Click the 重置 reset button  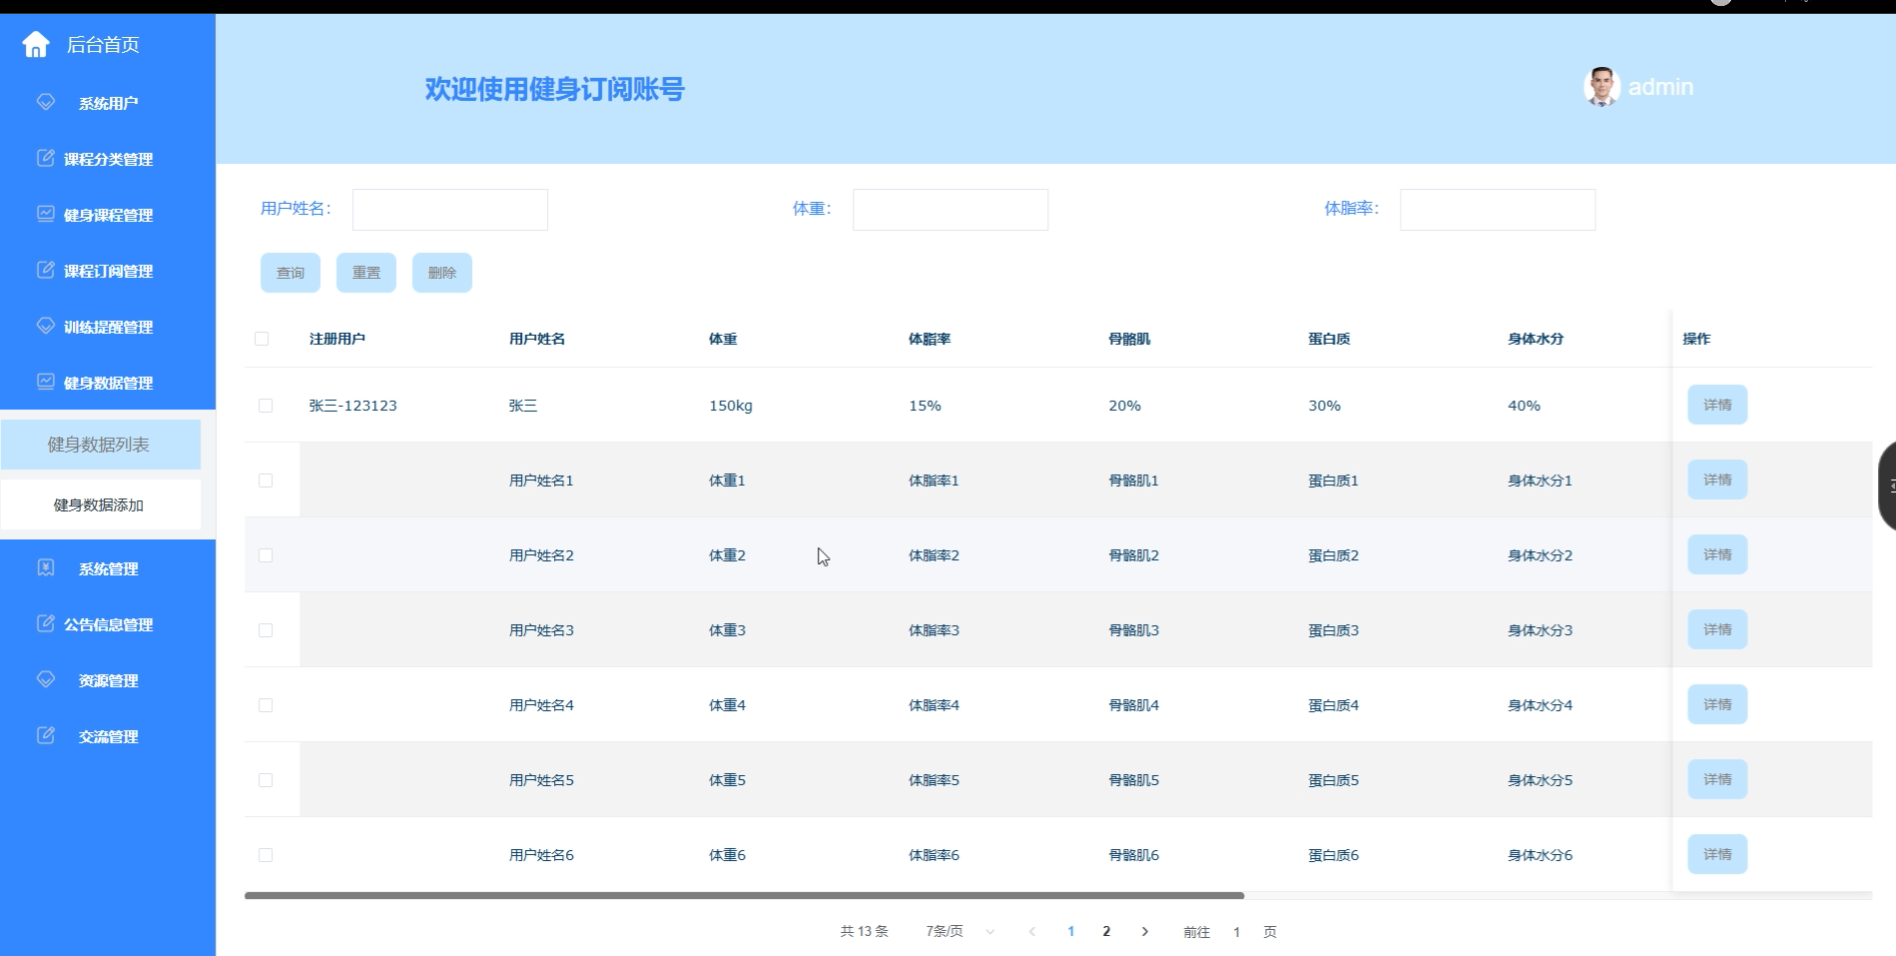pos(366,273)
